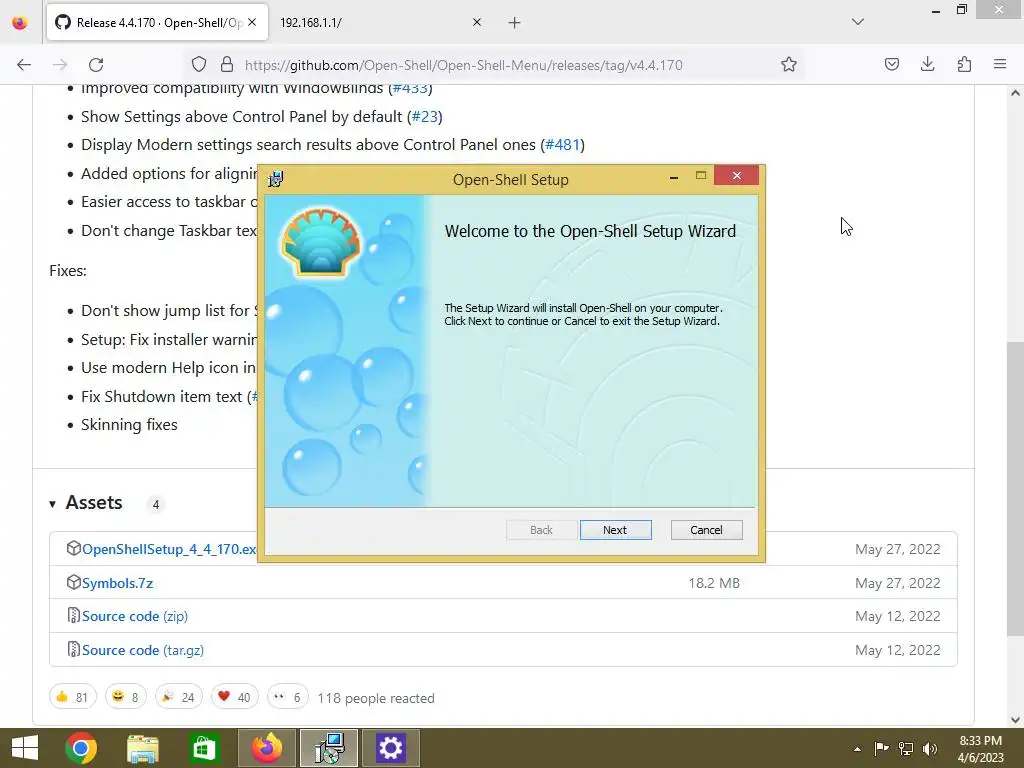Show hidden system tray icons

(x=857, y=749)
